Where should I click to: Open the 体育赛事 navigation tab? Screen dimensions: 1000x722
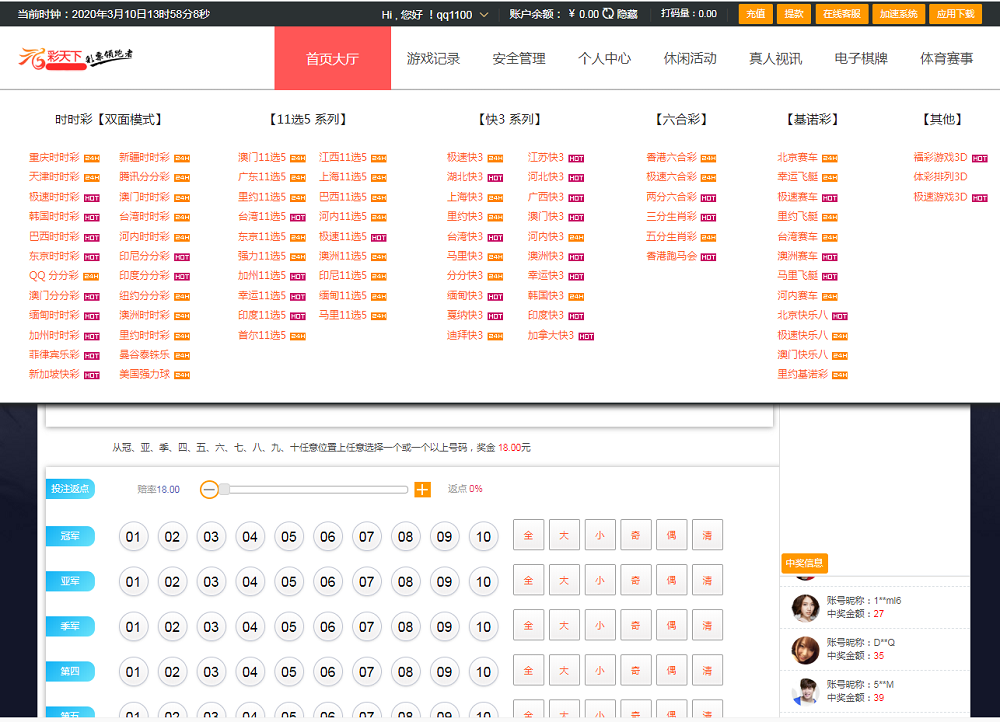tap(946, 58)
